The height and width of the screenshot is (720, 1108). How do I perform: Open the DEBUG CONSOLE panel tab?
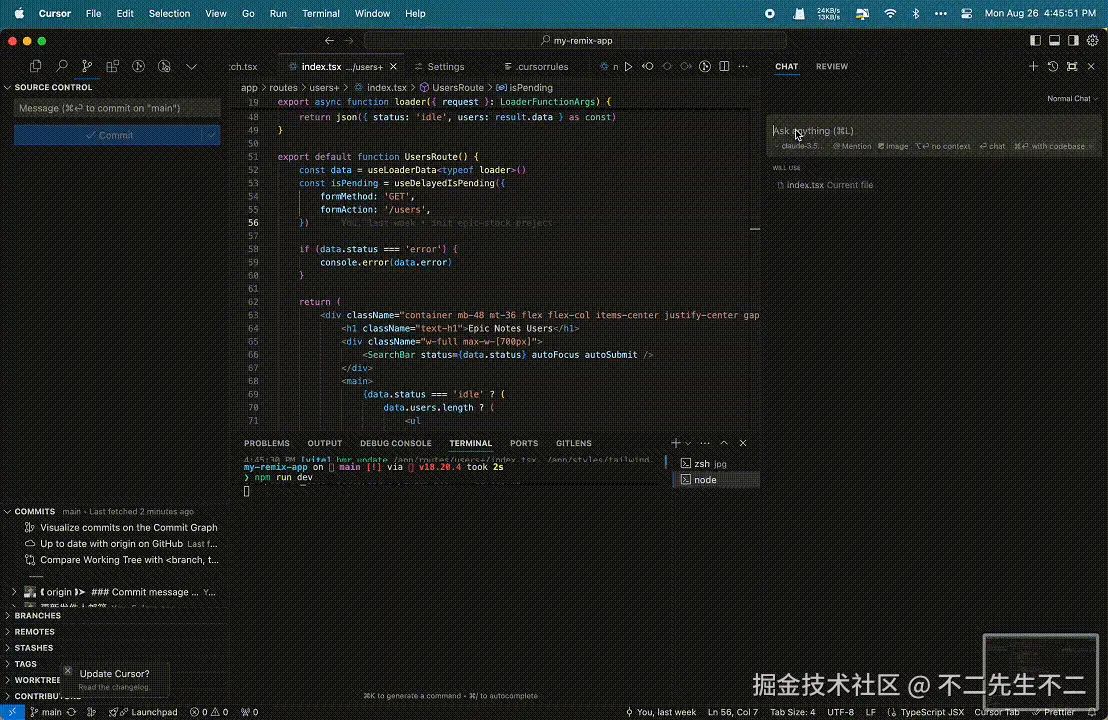[x=396, y=444]
